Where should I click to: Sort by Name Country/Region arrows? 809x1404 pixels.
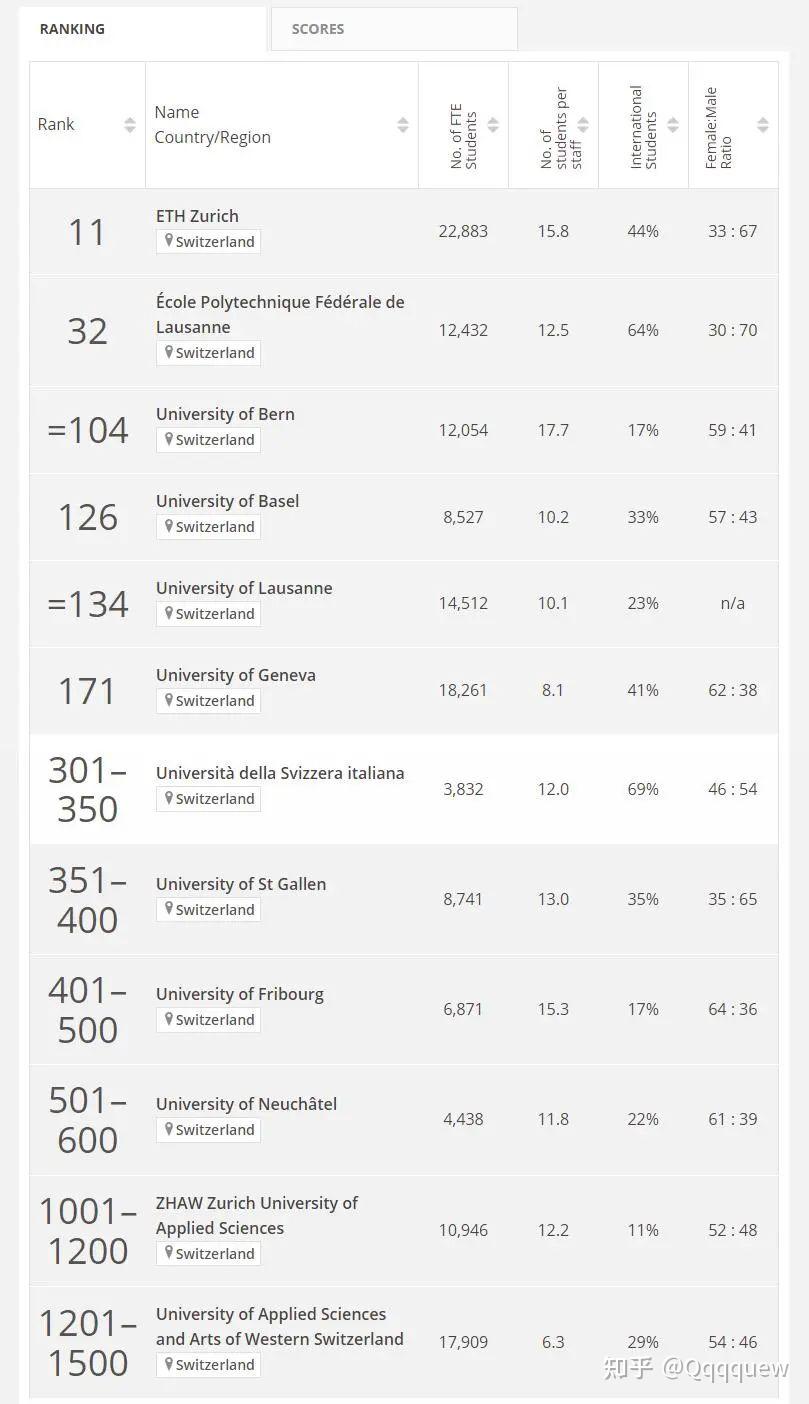pyautogui.click(x=402, y=125)
